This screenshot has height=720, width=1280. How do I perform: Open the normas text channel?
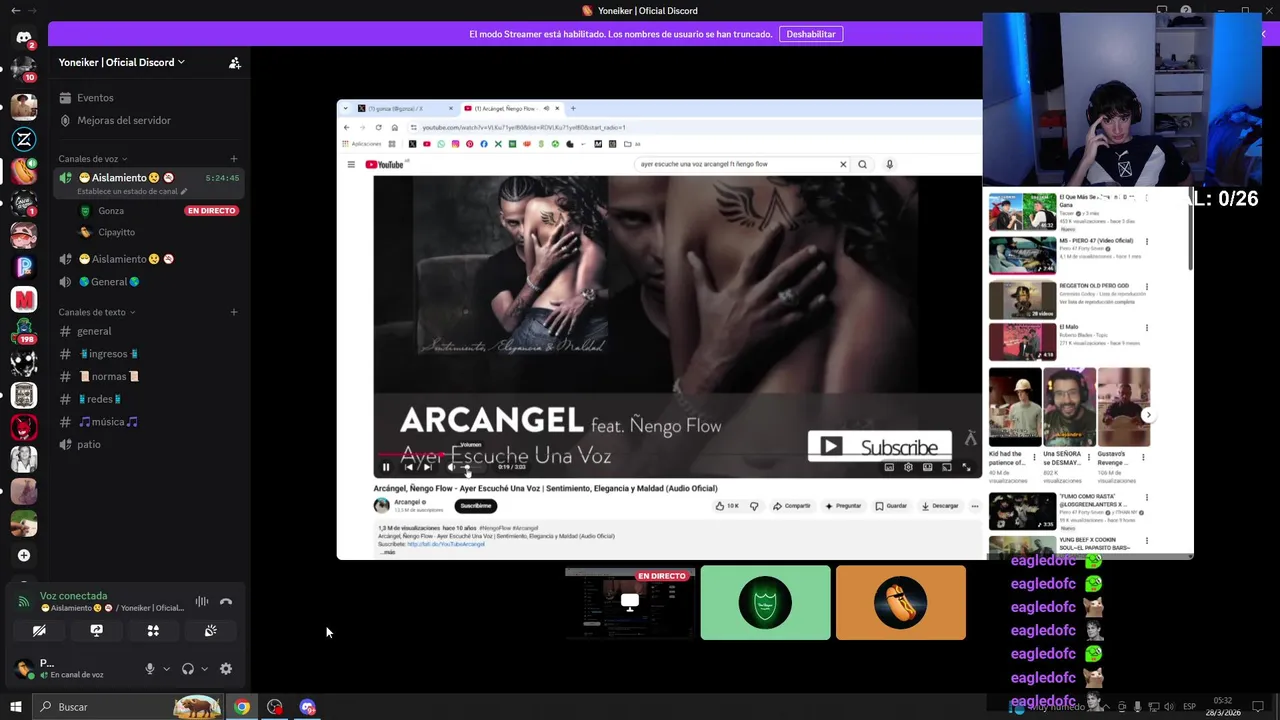pos(149,377)
